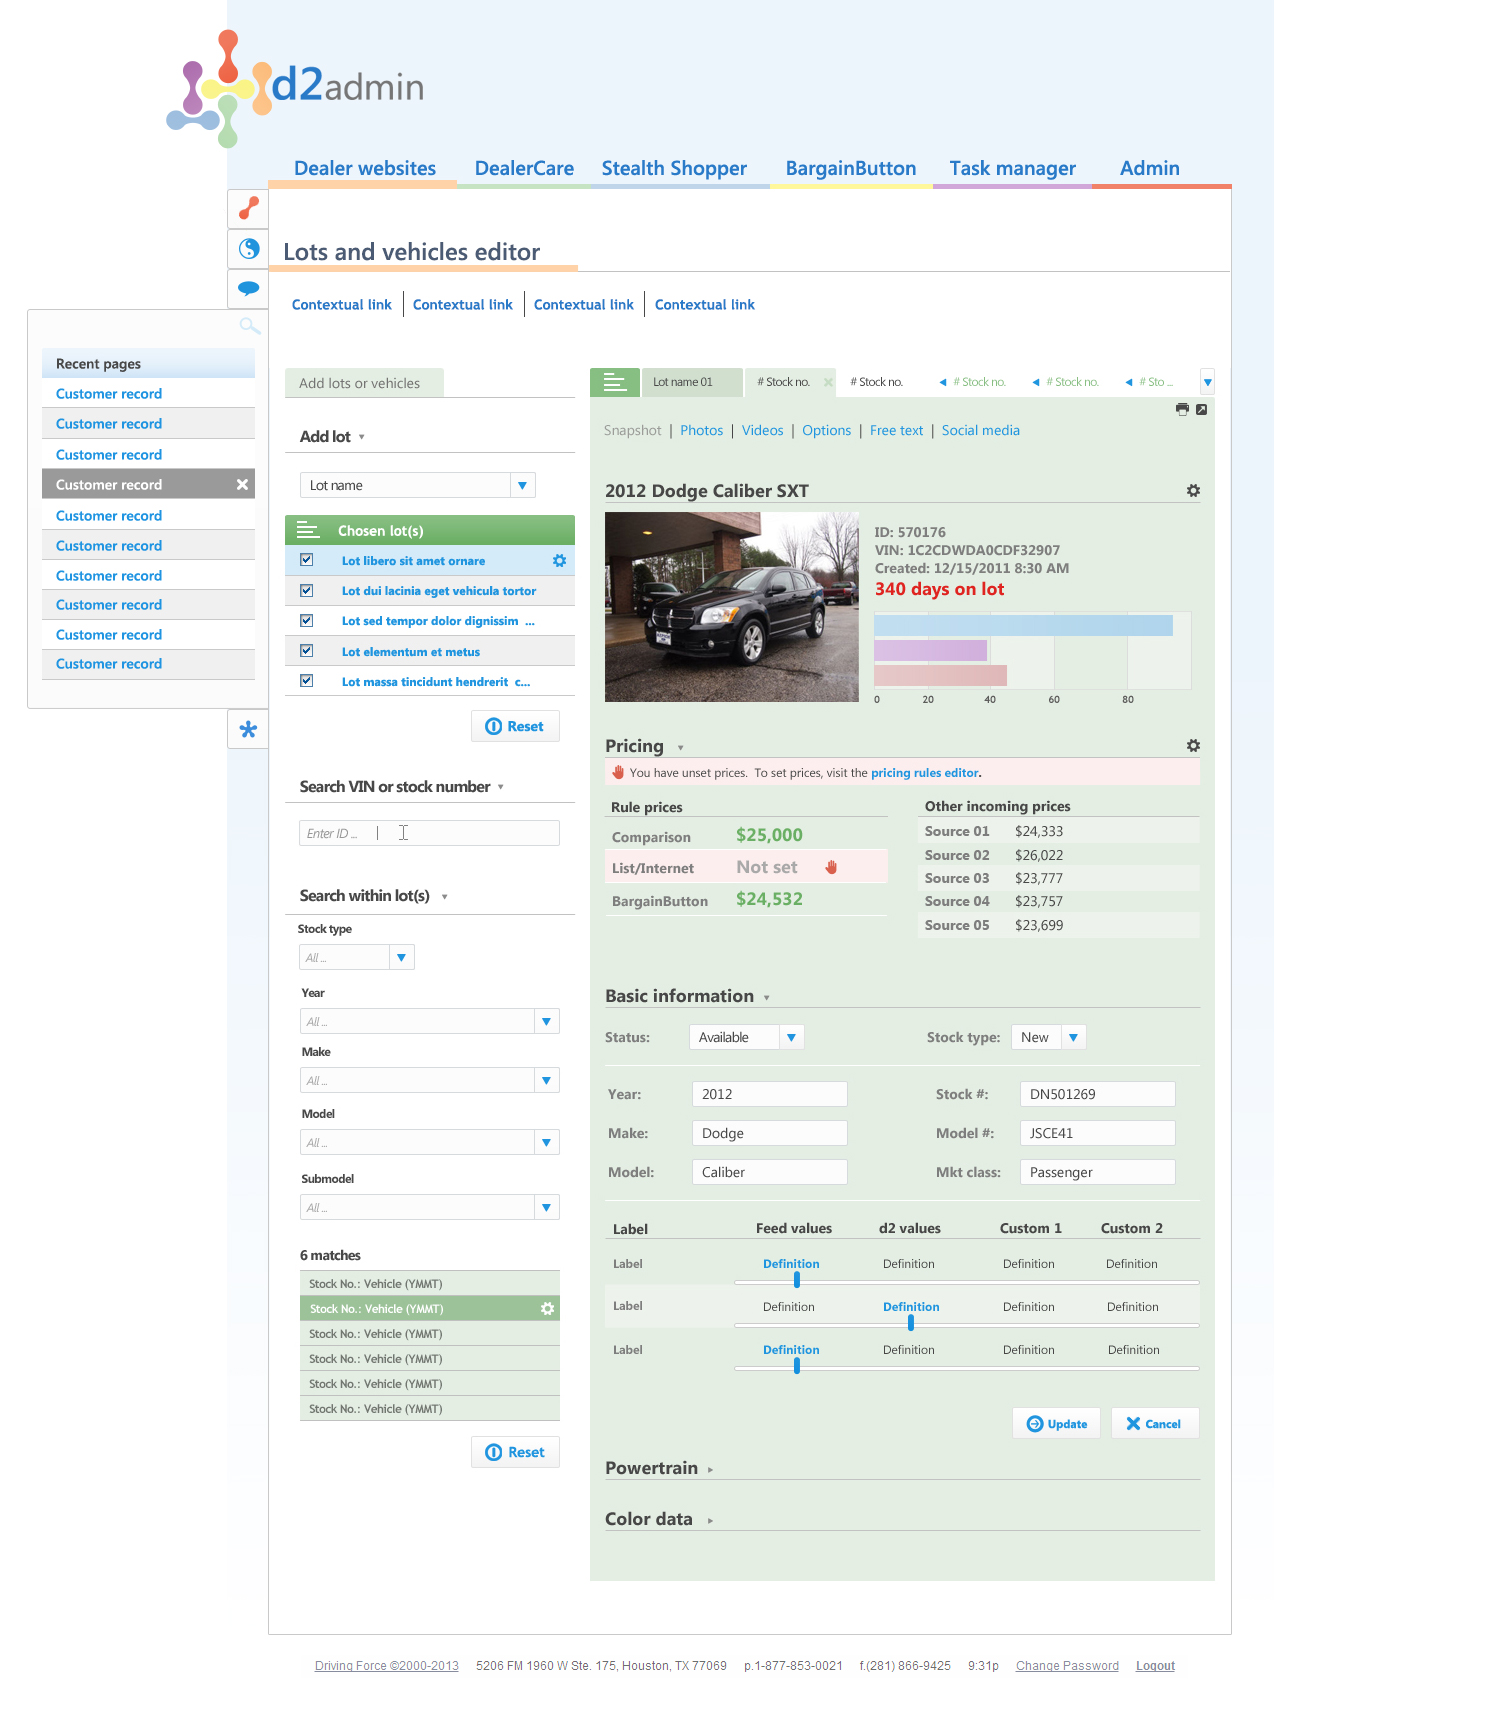Click the Logout link
Viewport: 1500px width, 1721px height.
pos(1155,1666)
